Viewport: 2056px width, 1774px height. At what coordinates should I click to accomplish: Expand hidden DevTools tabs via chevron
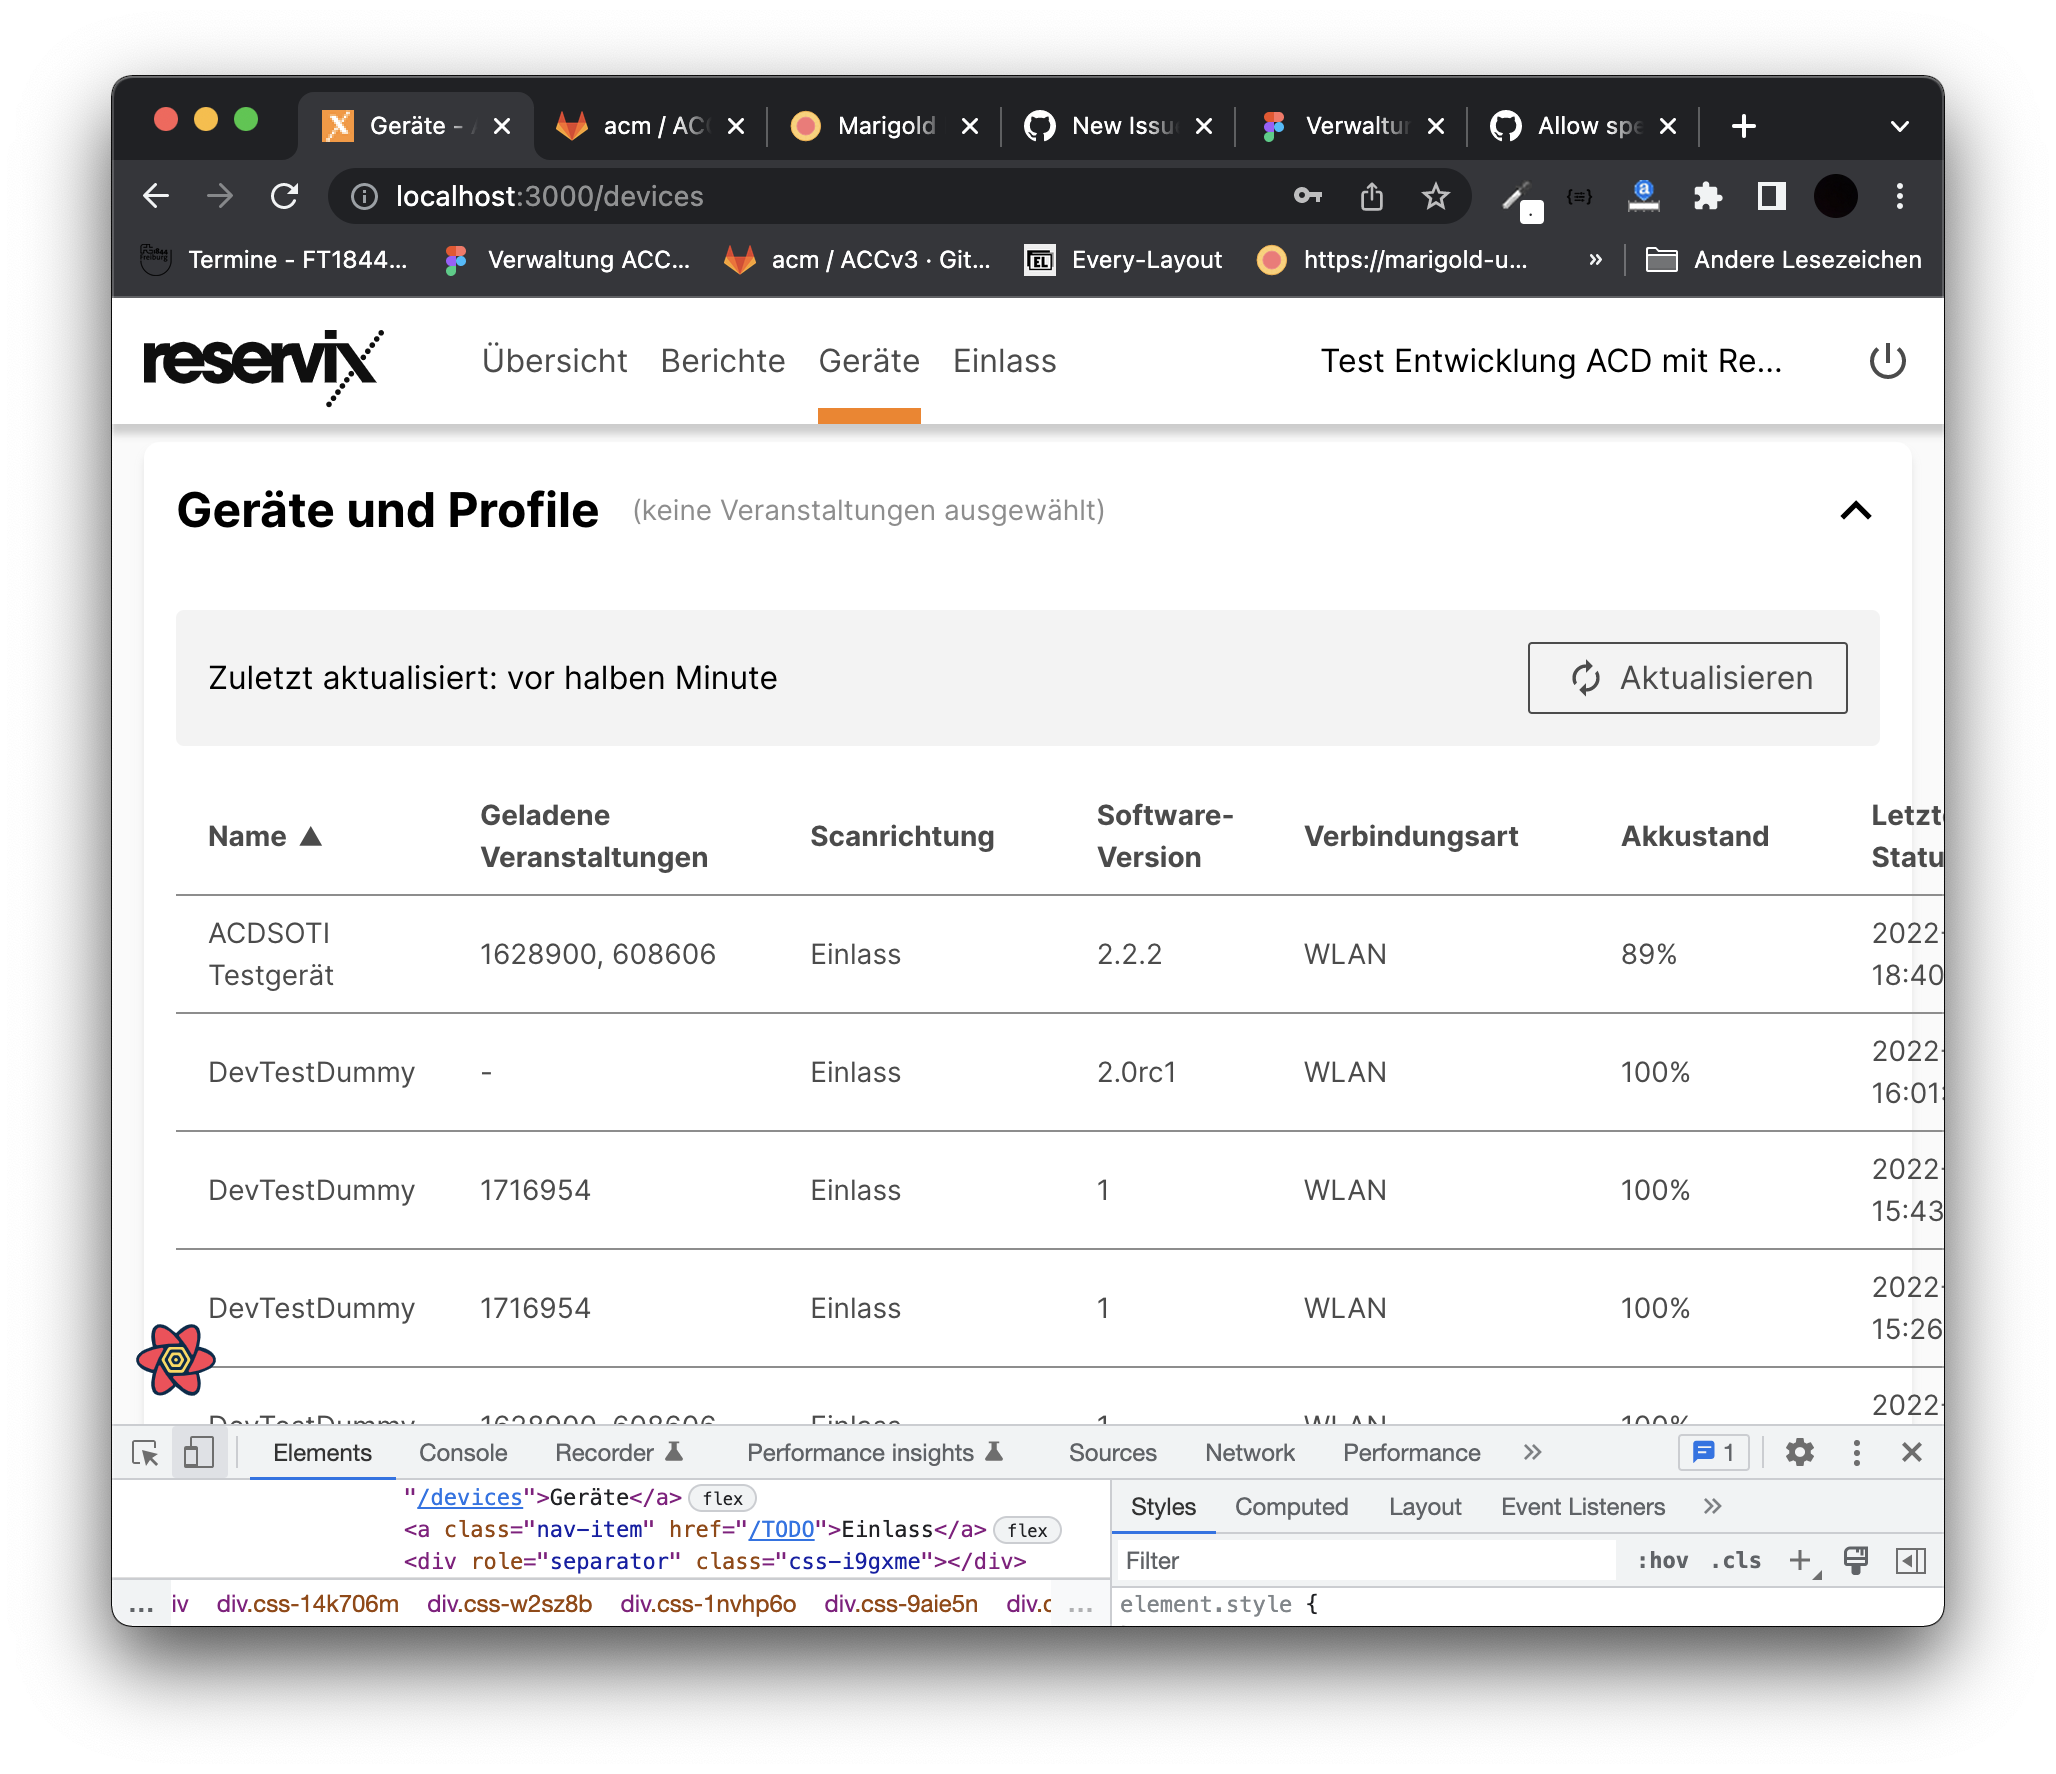coord(1531,1452)
